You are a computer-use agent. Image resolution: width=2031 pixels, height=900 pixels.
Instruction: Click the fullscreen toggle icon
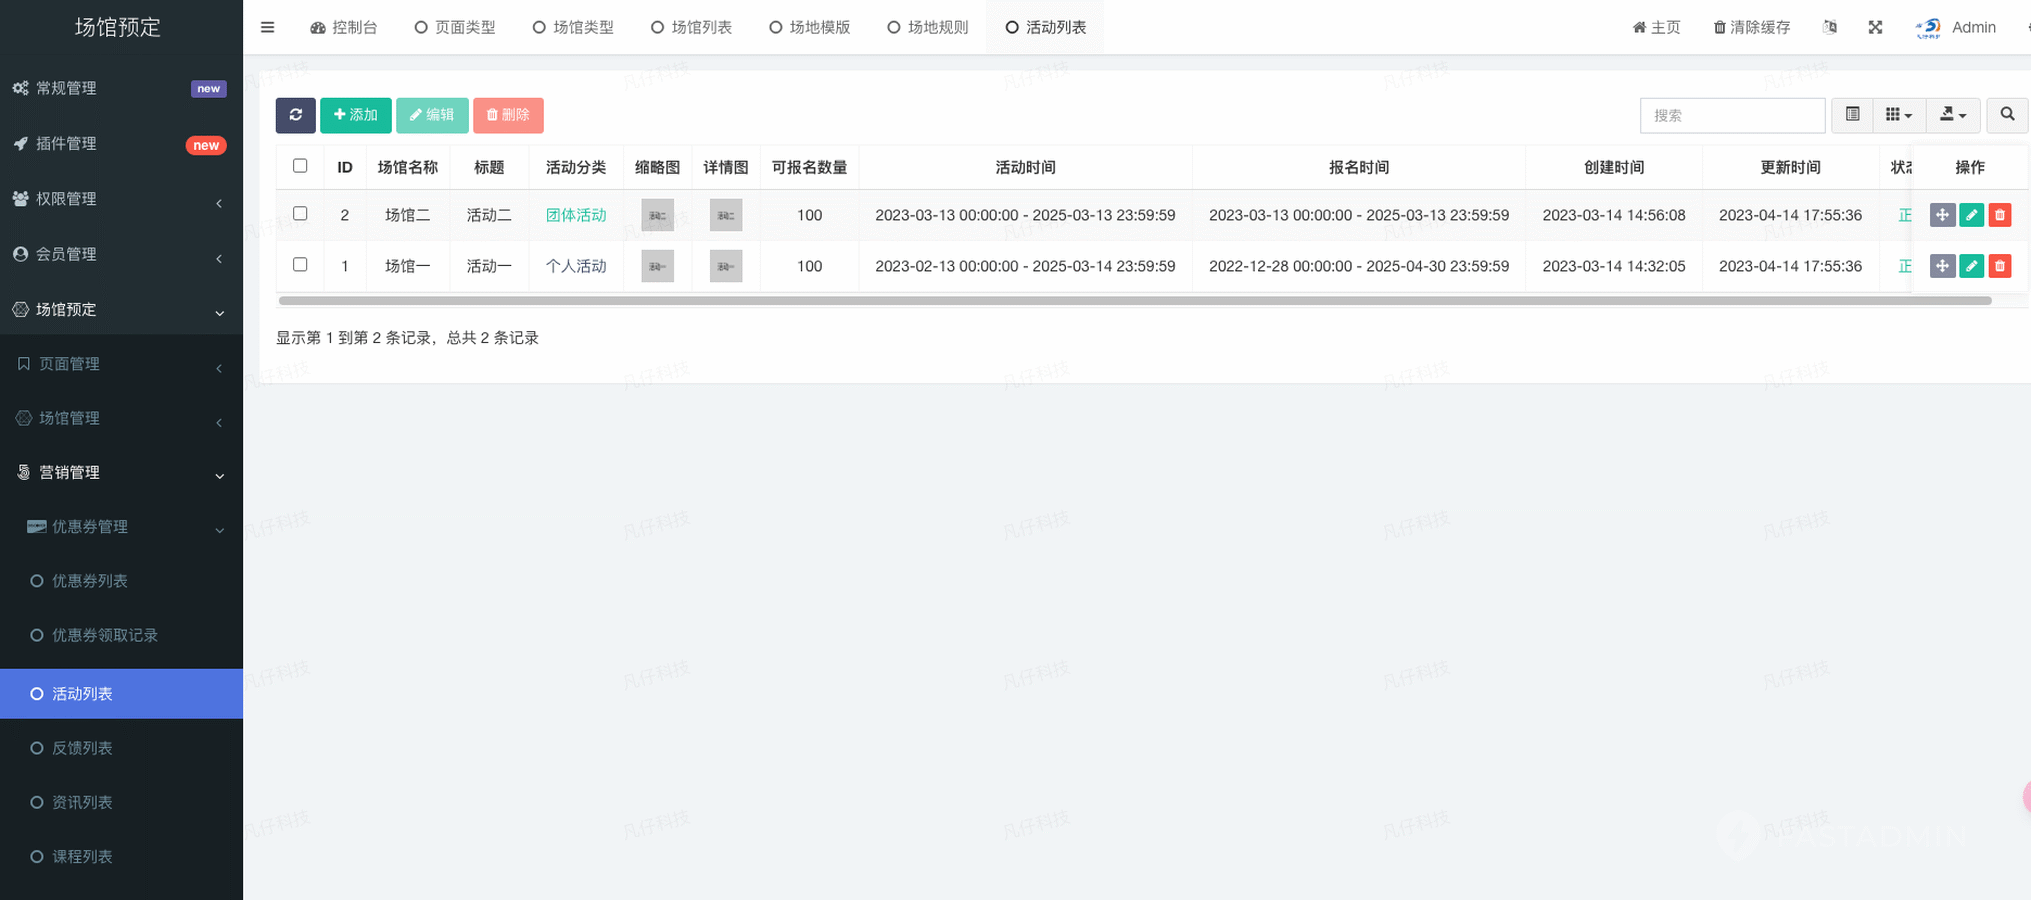point(1875,27)
